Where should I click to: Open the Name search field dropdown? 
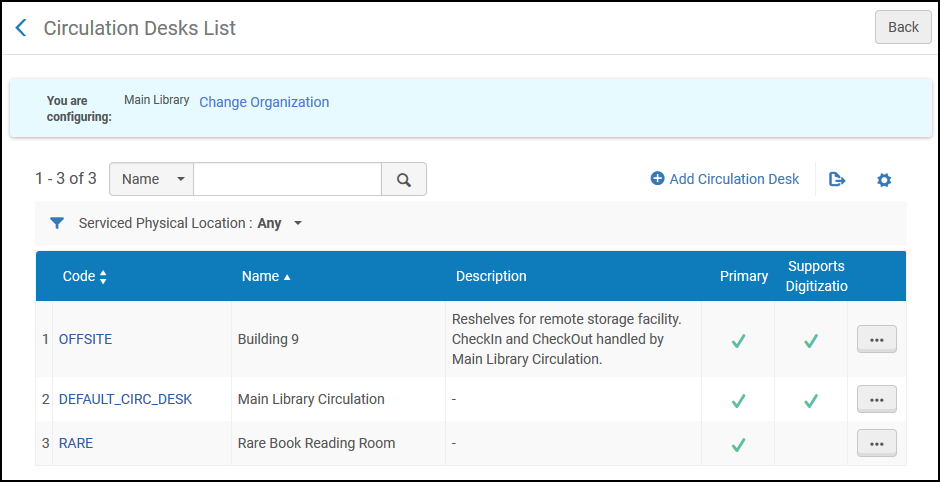click(x=152, y=179)
